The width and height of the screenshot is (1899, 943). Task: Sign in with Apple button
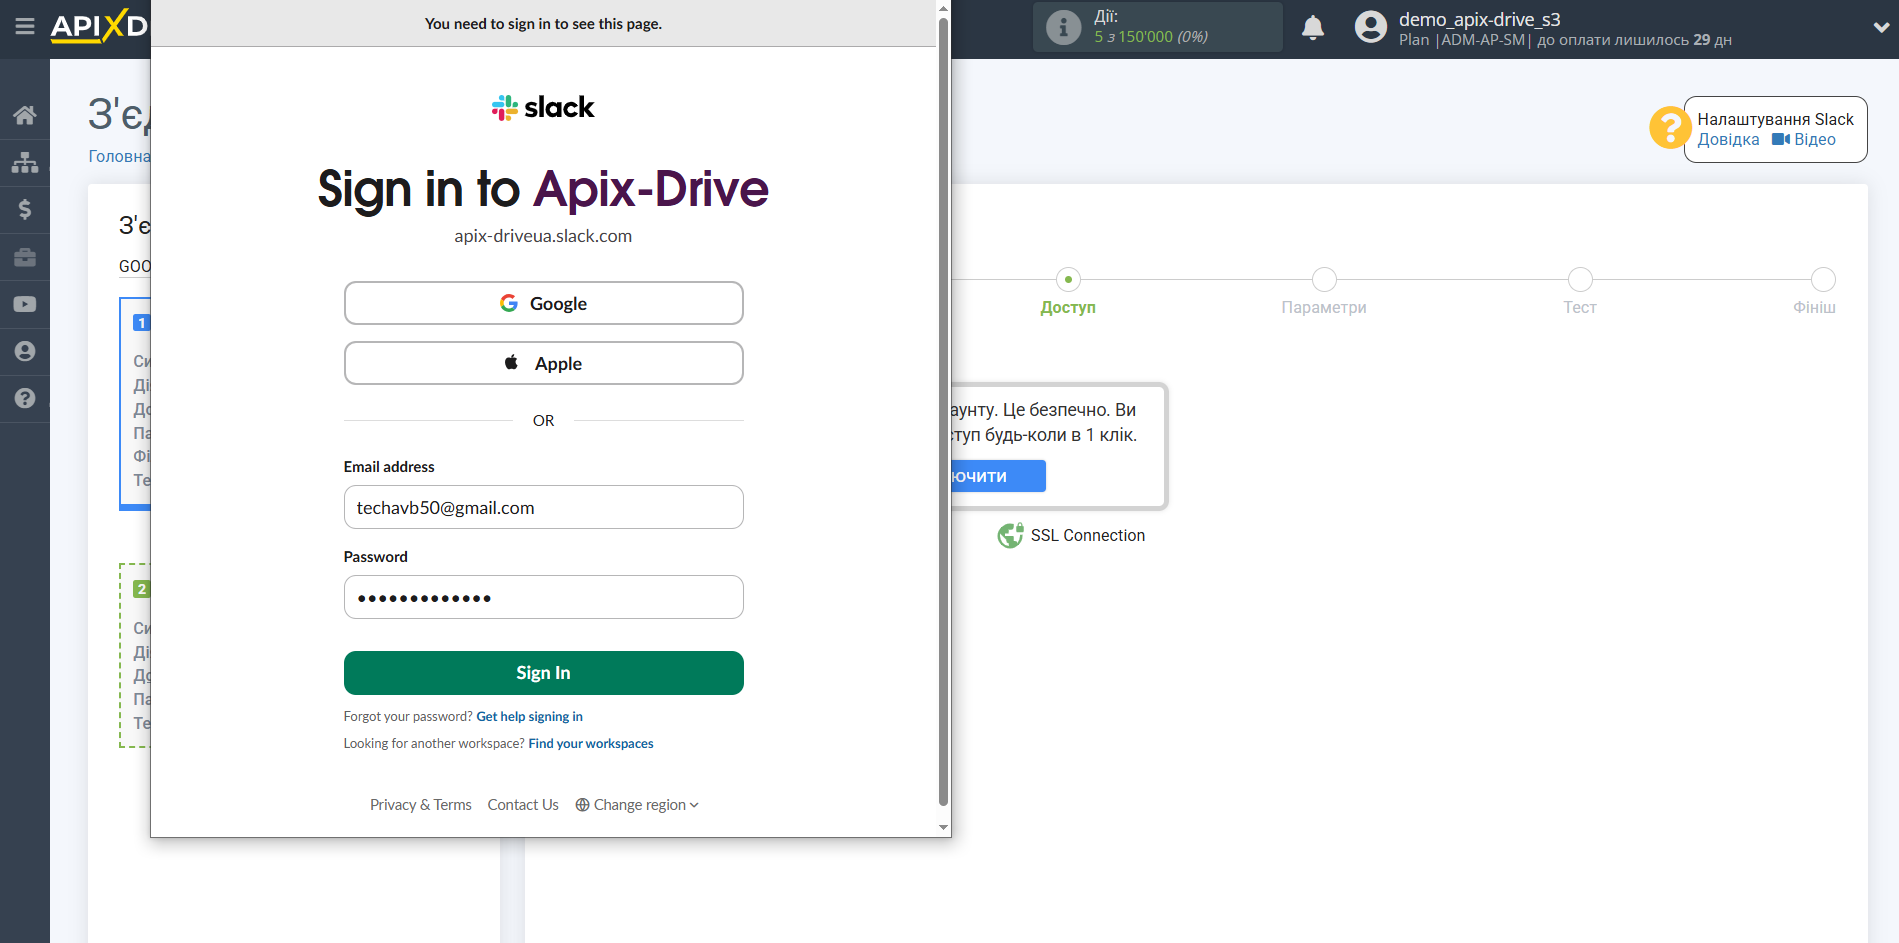pos(543,363)
